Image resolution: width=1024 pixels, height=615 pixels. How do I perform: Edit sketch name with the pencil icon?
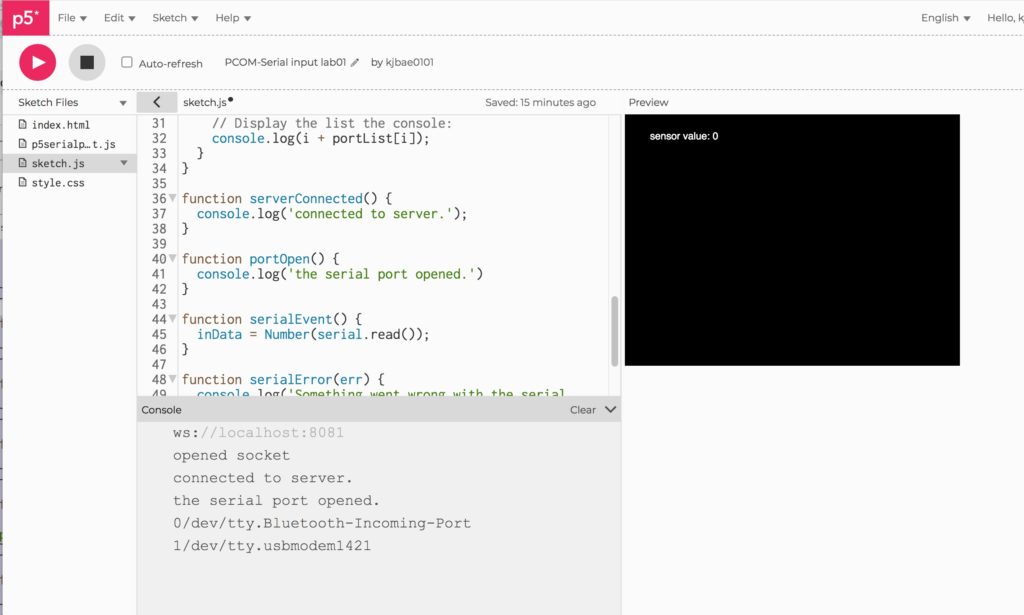[x=355, y=63]
